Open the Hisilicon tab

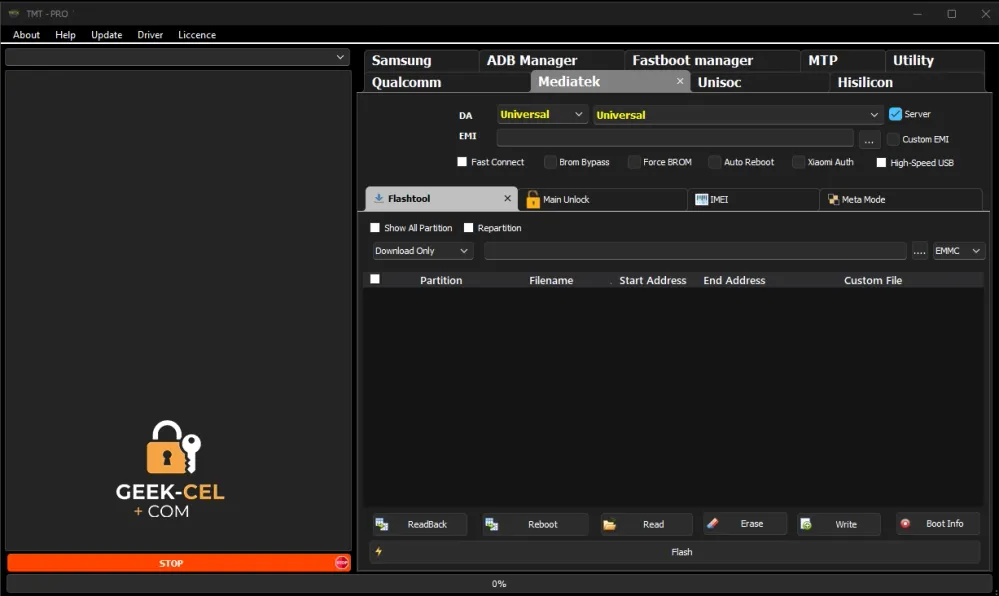click(x=907, y=82)
